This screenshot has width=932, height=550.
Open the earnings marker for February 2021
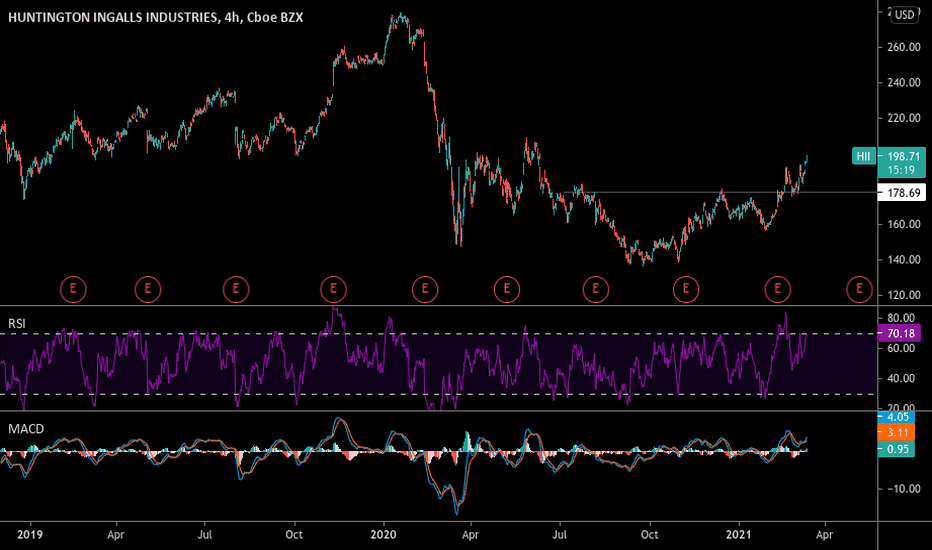(x=777, y=290)
